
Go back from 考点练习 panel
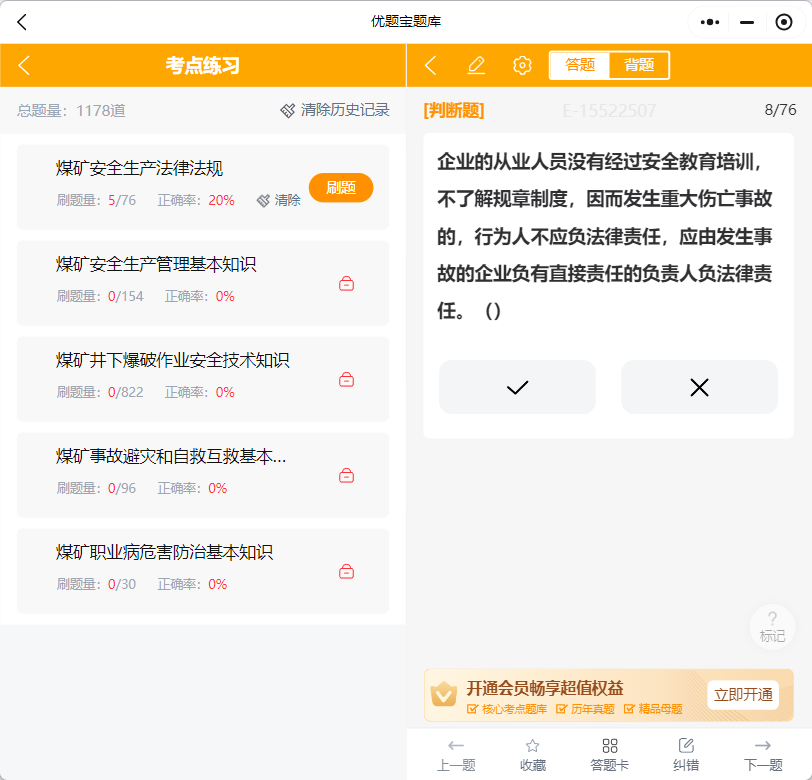click(24, 66)
